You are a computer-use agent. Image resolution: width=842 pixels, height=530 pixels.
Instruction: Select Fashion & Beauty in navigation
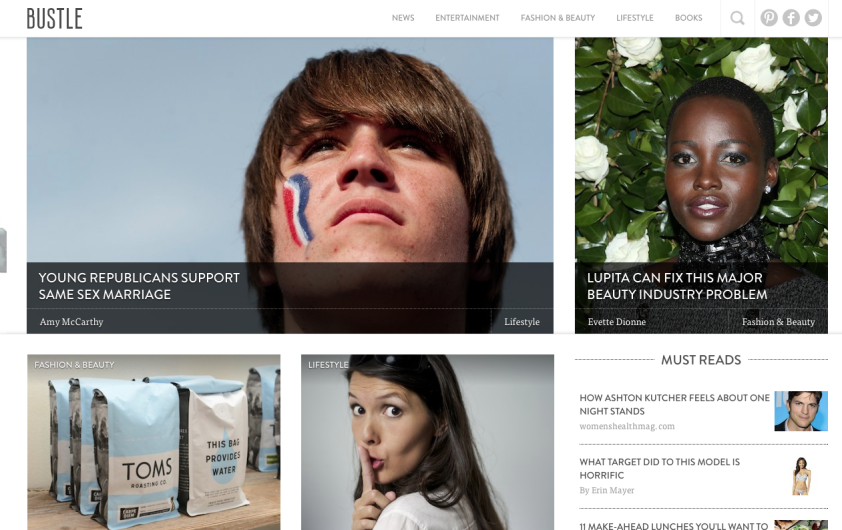point(557,18)
